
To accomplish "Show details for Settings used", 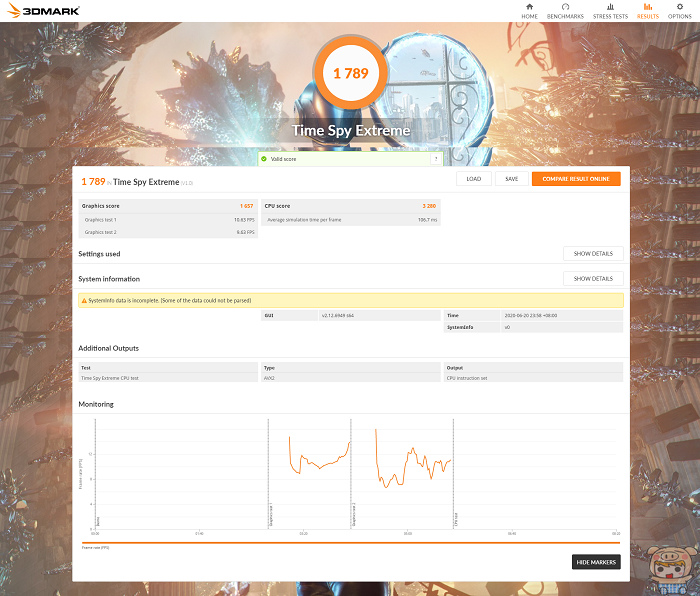I will pyautogui.click(x=593, y=254).
